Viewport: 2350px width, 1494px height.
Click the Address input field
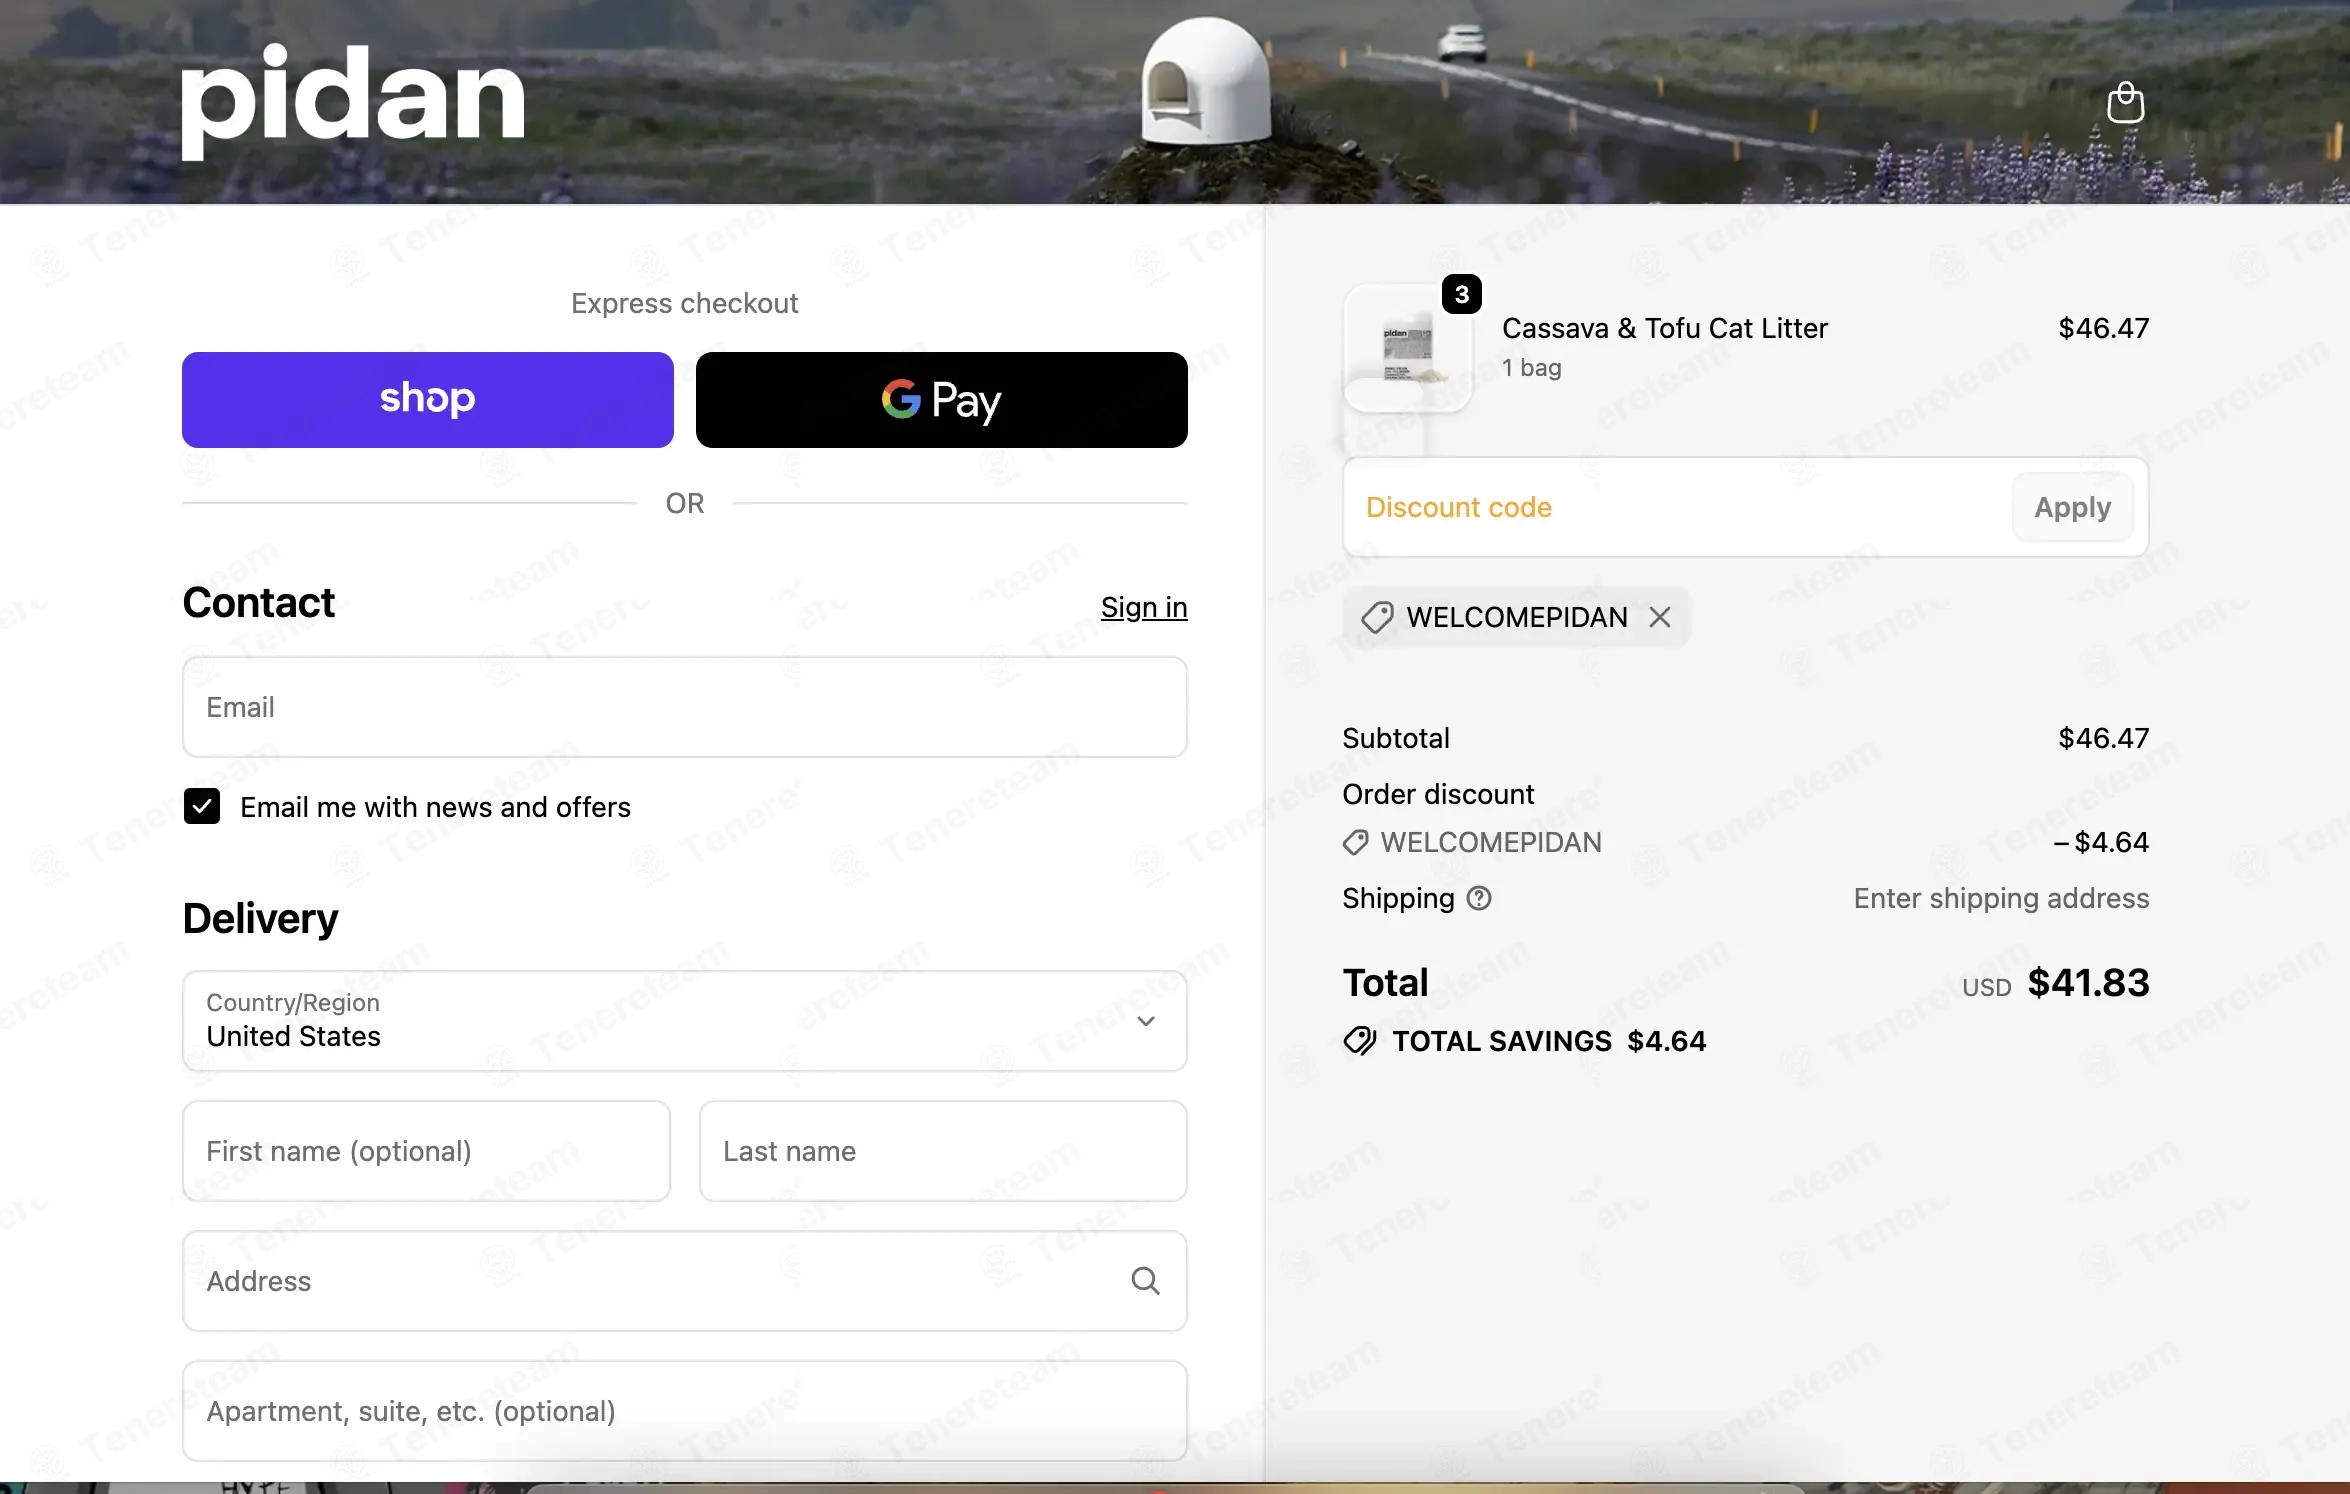pos(685,1281)
